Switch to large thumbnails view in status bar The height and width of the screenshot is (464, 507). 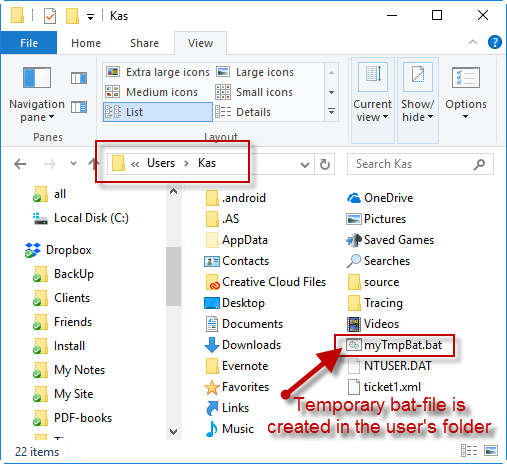(491, 451)
